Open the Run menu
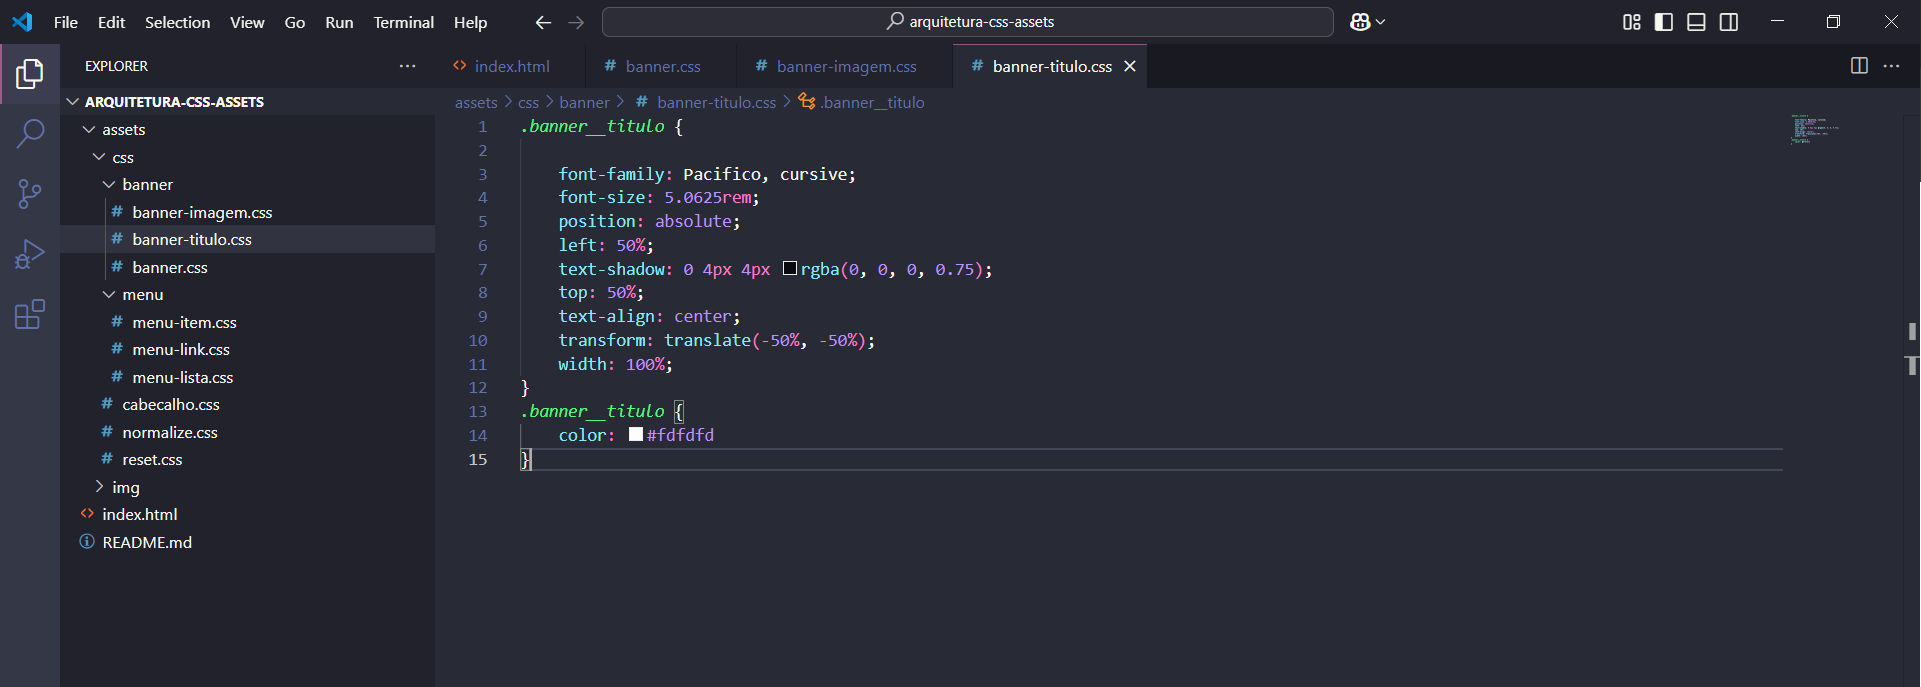 339,22
